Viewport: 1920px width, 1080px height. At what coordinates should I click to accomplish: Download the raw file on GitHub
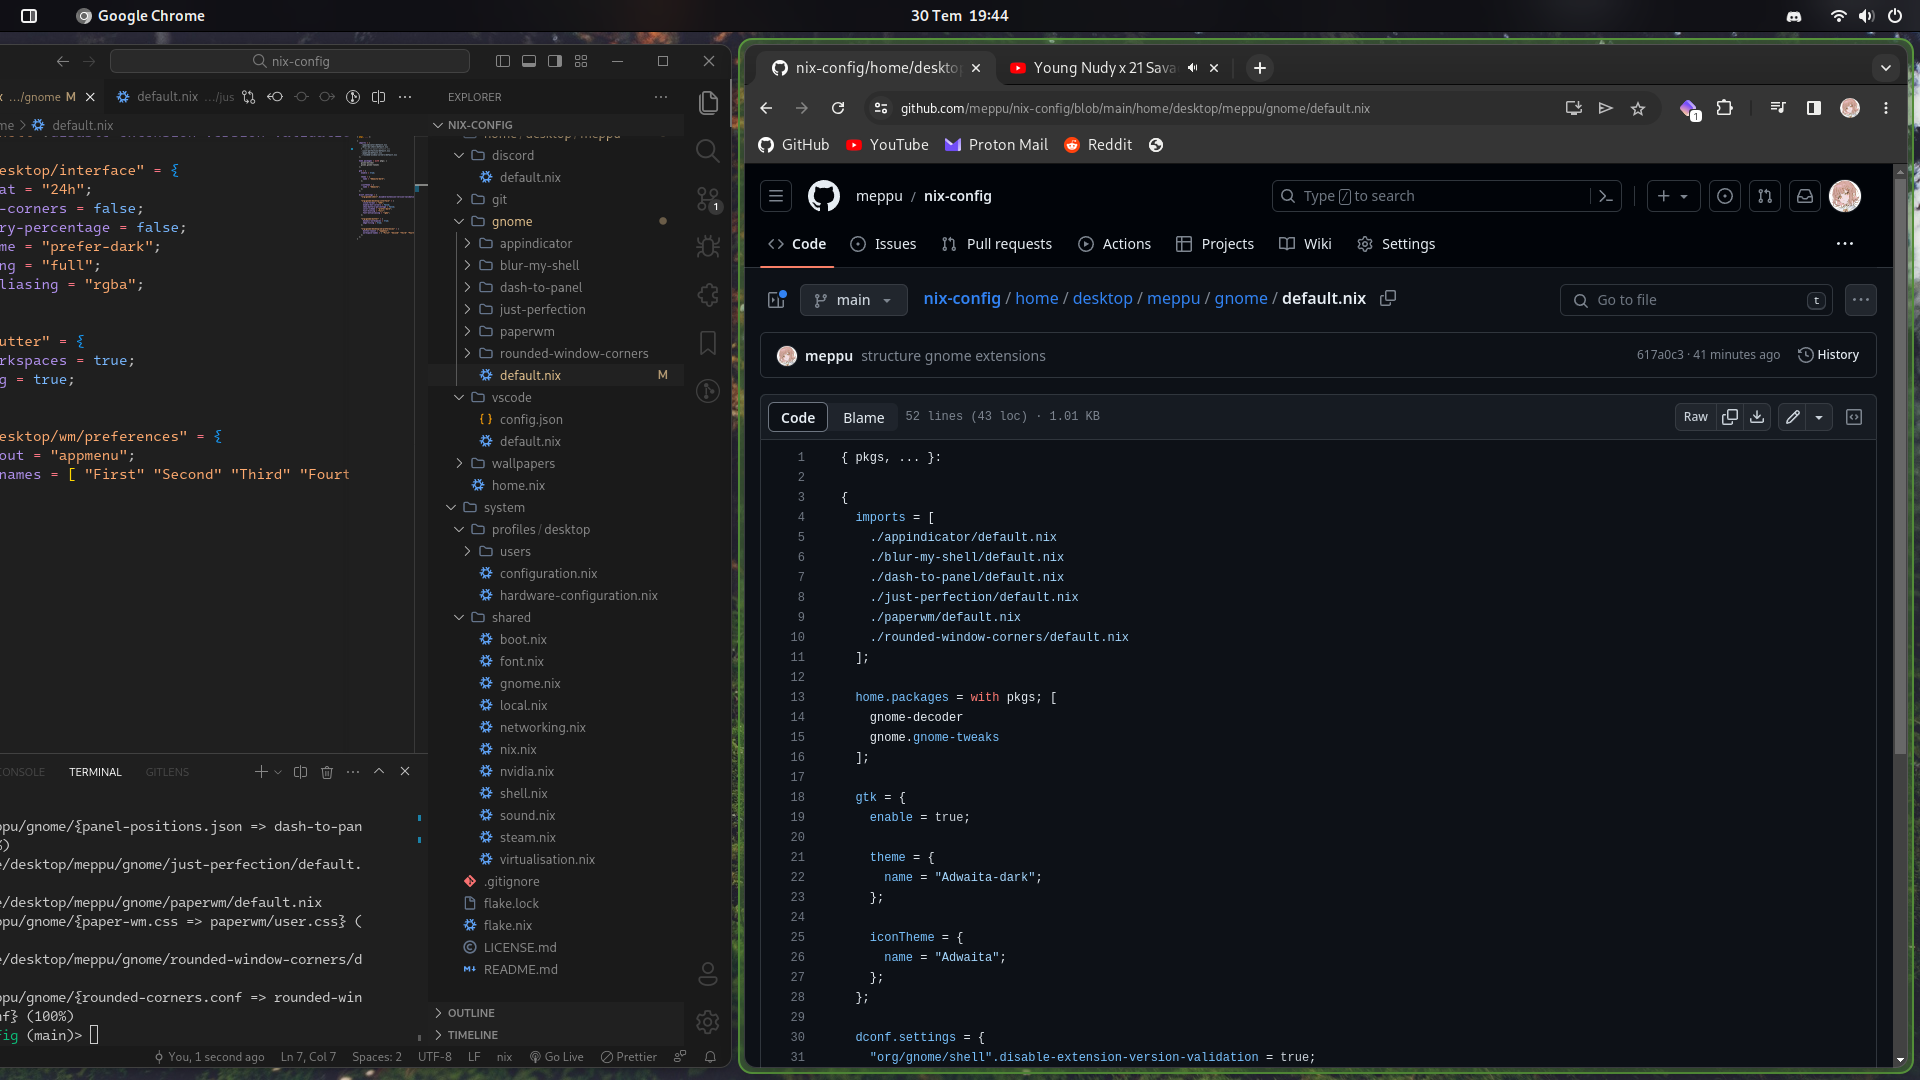(1757, 417)
